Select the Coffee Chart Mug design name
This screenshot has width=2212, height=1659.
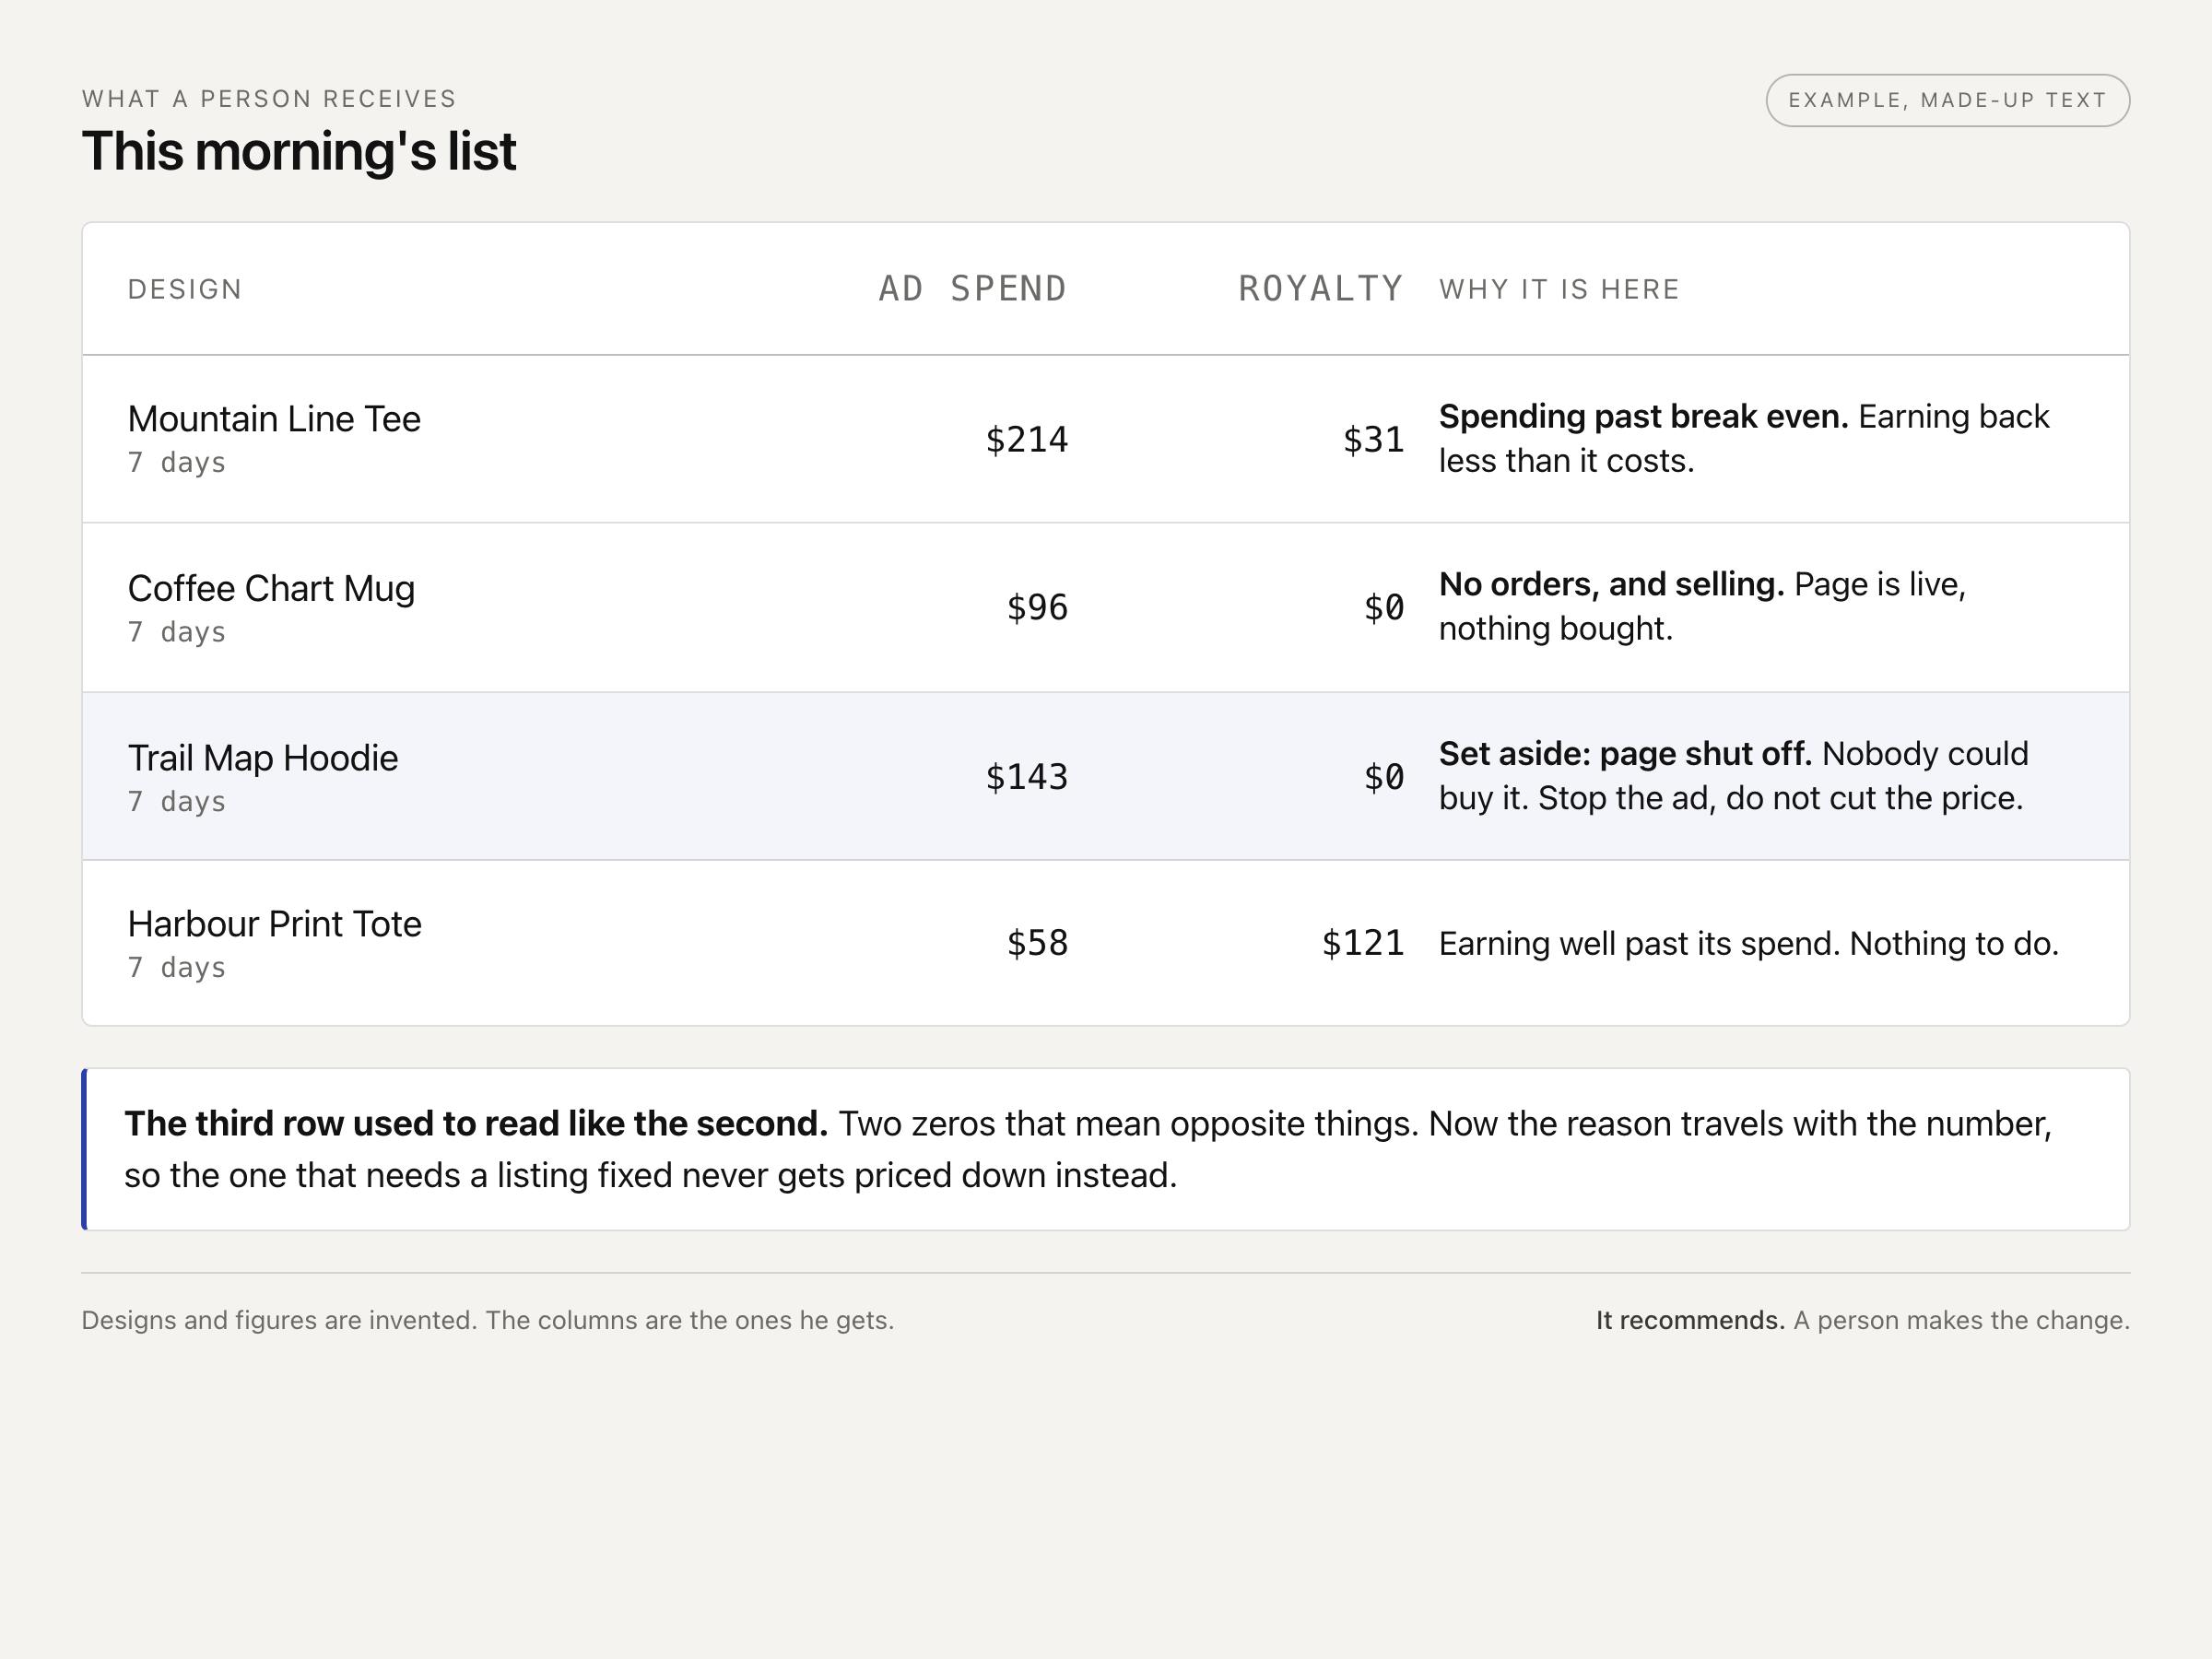[271, 588]
